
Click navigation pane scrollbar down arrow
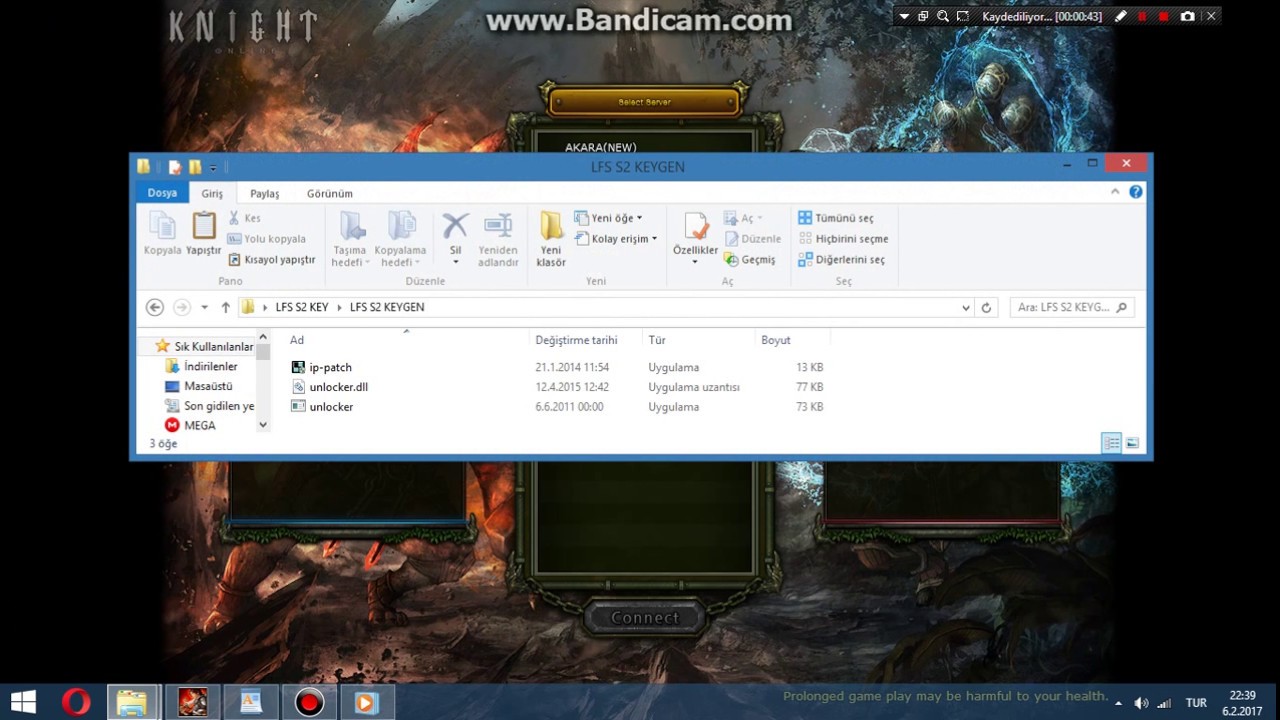coord(263,425)
